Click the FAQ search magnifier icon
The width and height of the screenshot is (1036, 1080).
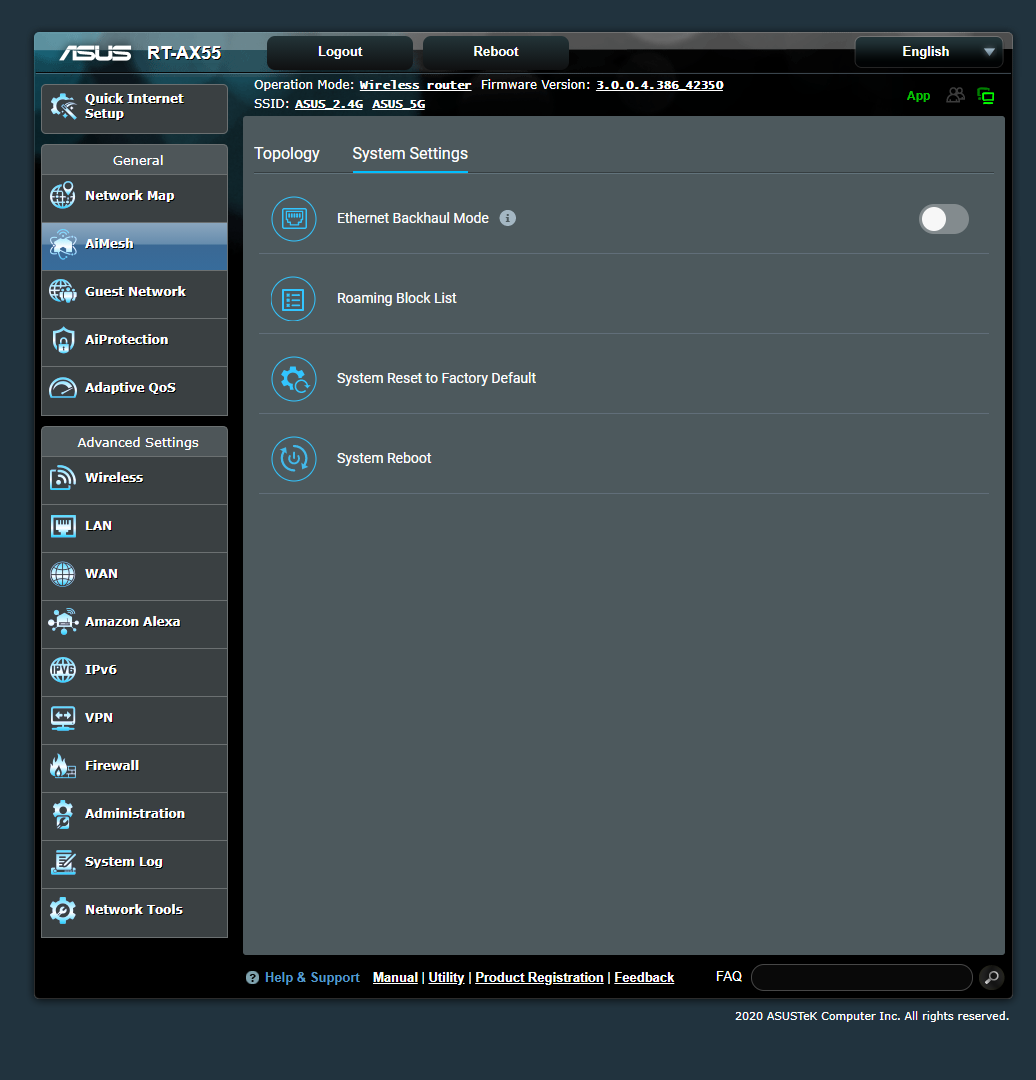(x=991, y=977)
